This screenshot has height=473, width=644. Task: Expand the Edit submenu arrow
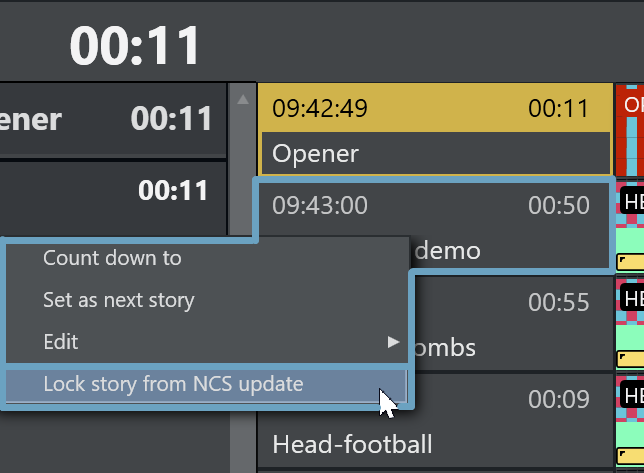393,342
